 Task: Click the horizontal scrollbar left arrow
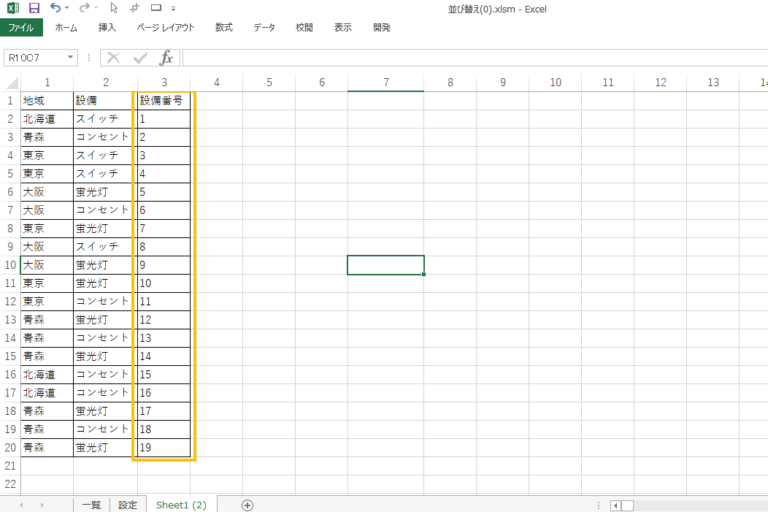[x=616, y=505]
